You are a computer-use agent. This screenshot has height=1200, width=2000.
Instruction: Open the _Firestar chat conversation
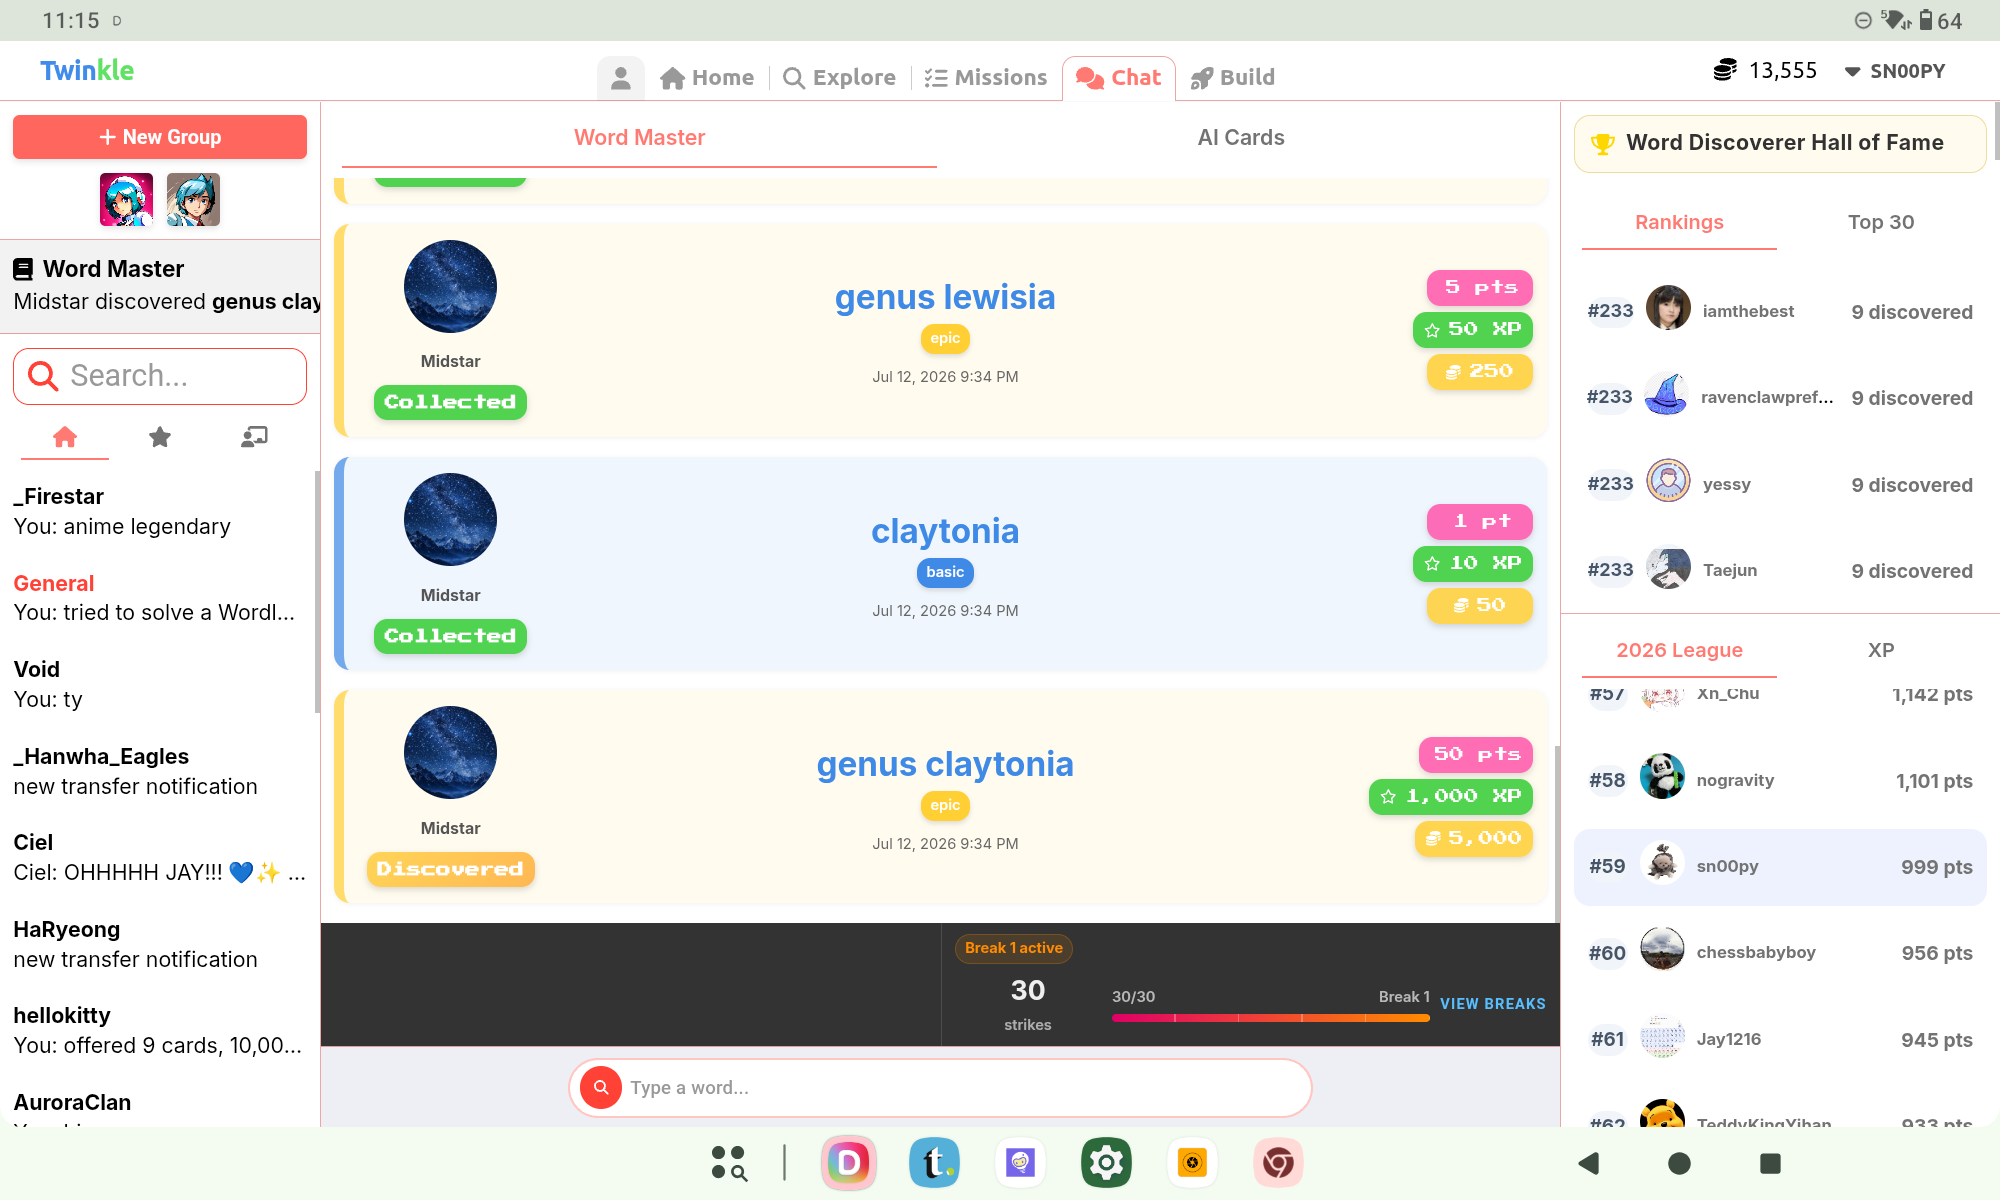[x=160, y=511]
